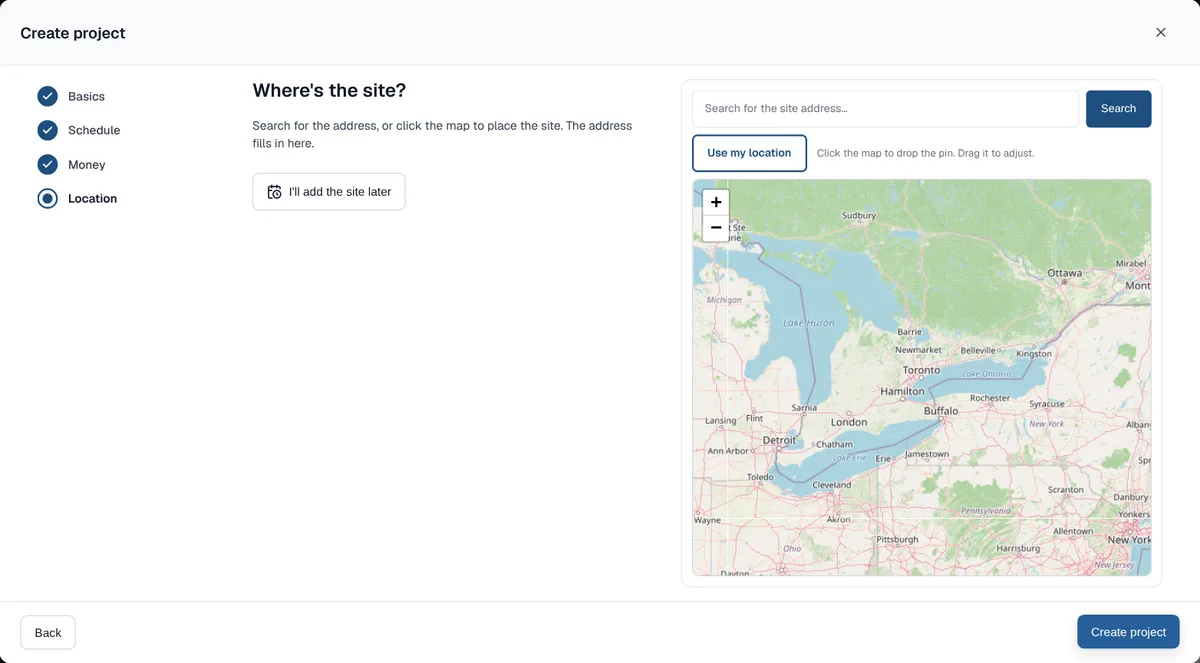This screenshot has height=663, width=1200.
Task: Click the Search button
Action: (1118, 109)
